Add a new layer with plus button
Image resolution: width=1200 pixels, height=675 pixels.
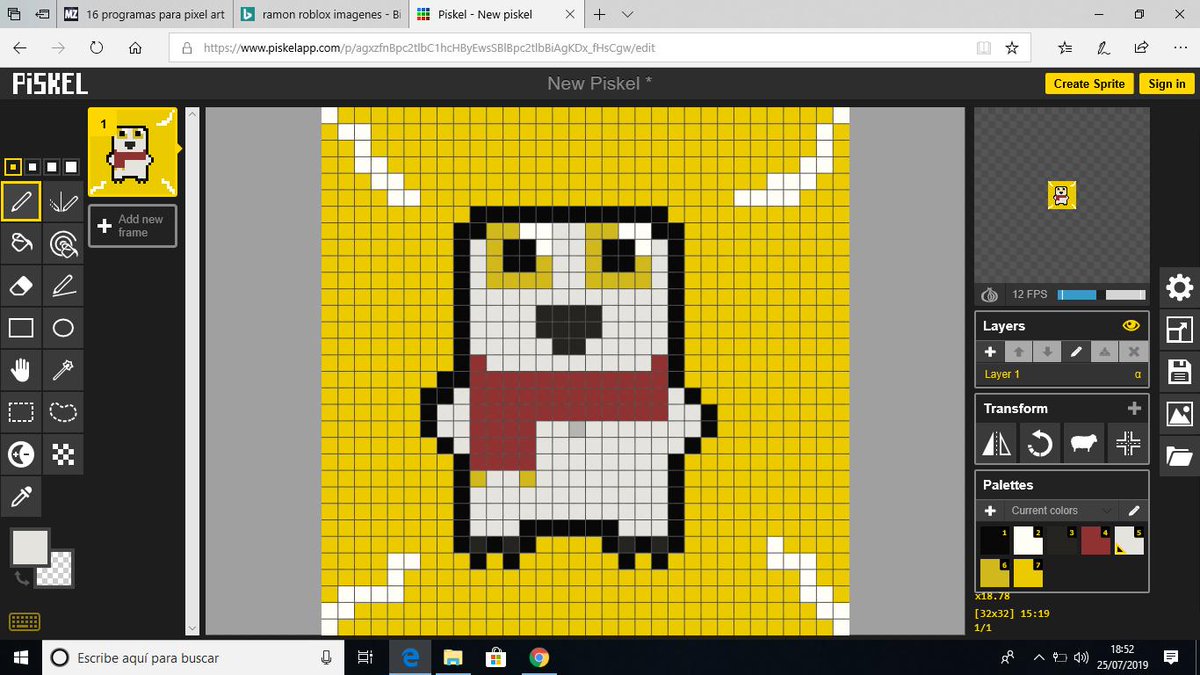point(990,352)
